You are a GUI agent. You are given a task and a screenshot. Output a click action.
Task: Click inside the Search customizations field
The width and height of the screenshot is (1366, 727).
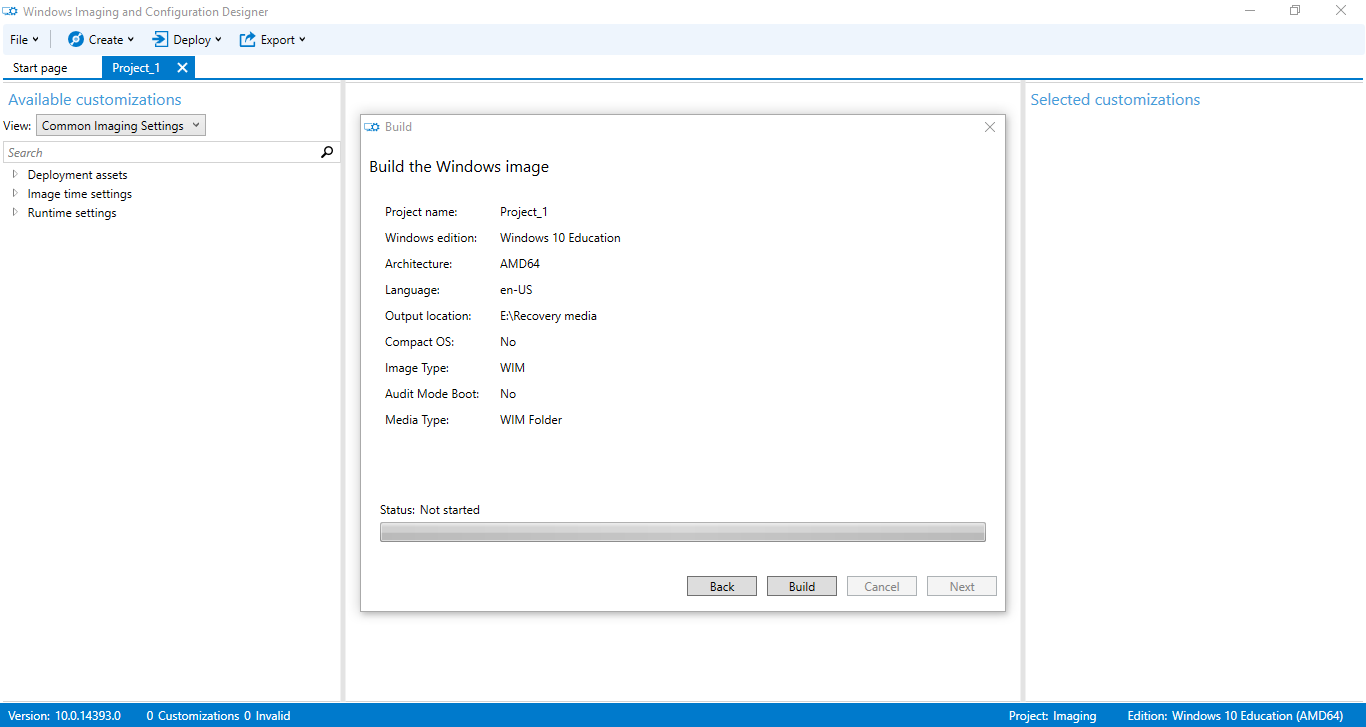coord(160,151)
